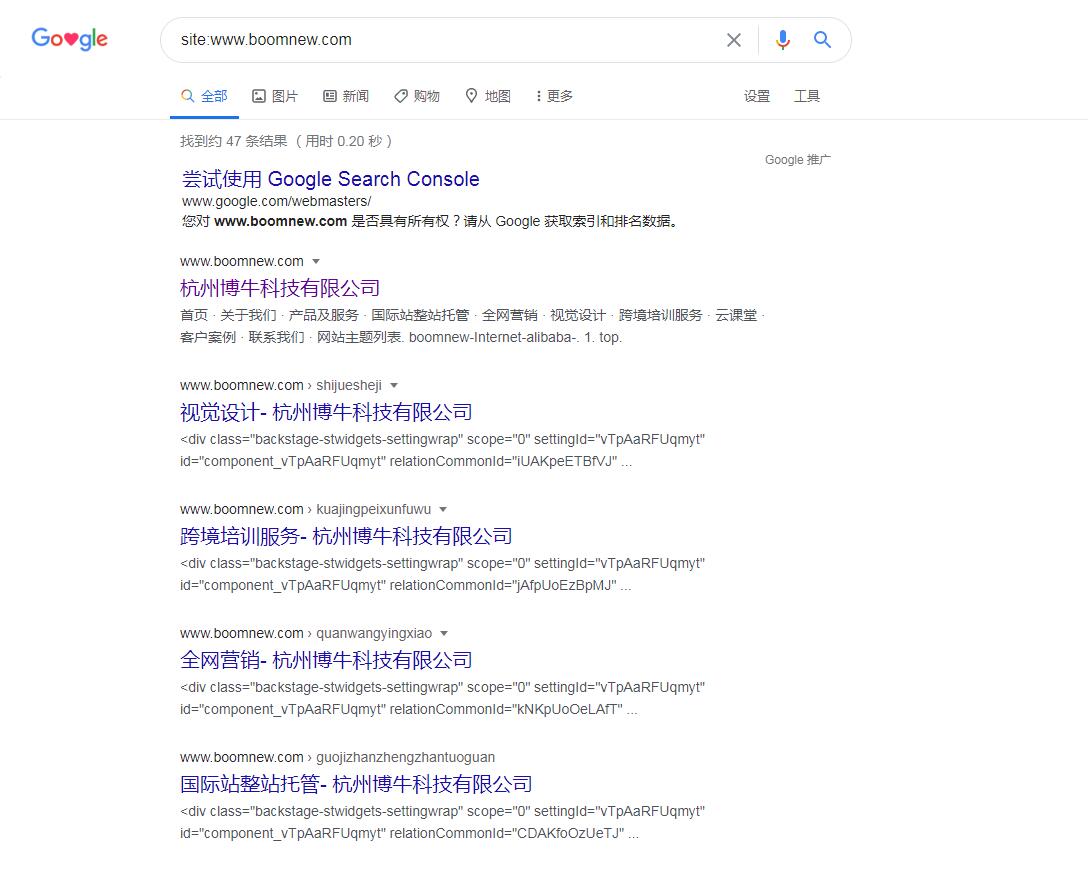1088x874 pixels.
Task: Open the 购物 (Shopping) tab
Action: [417, 96]
